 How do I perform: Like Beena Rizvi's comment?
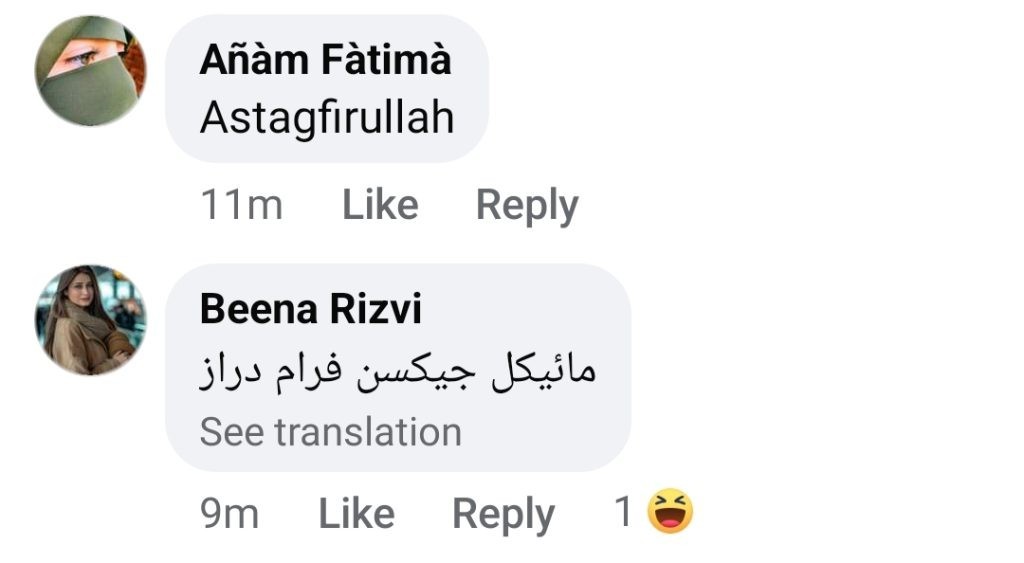356,514
